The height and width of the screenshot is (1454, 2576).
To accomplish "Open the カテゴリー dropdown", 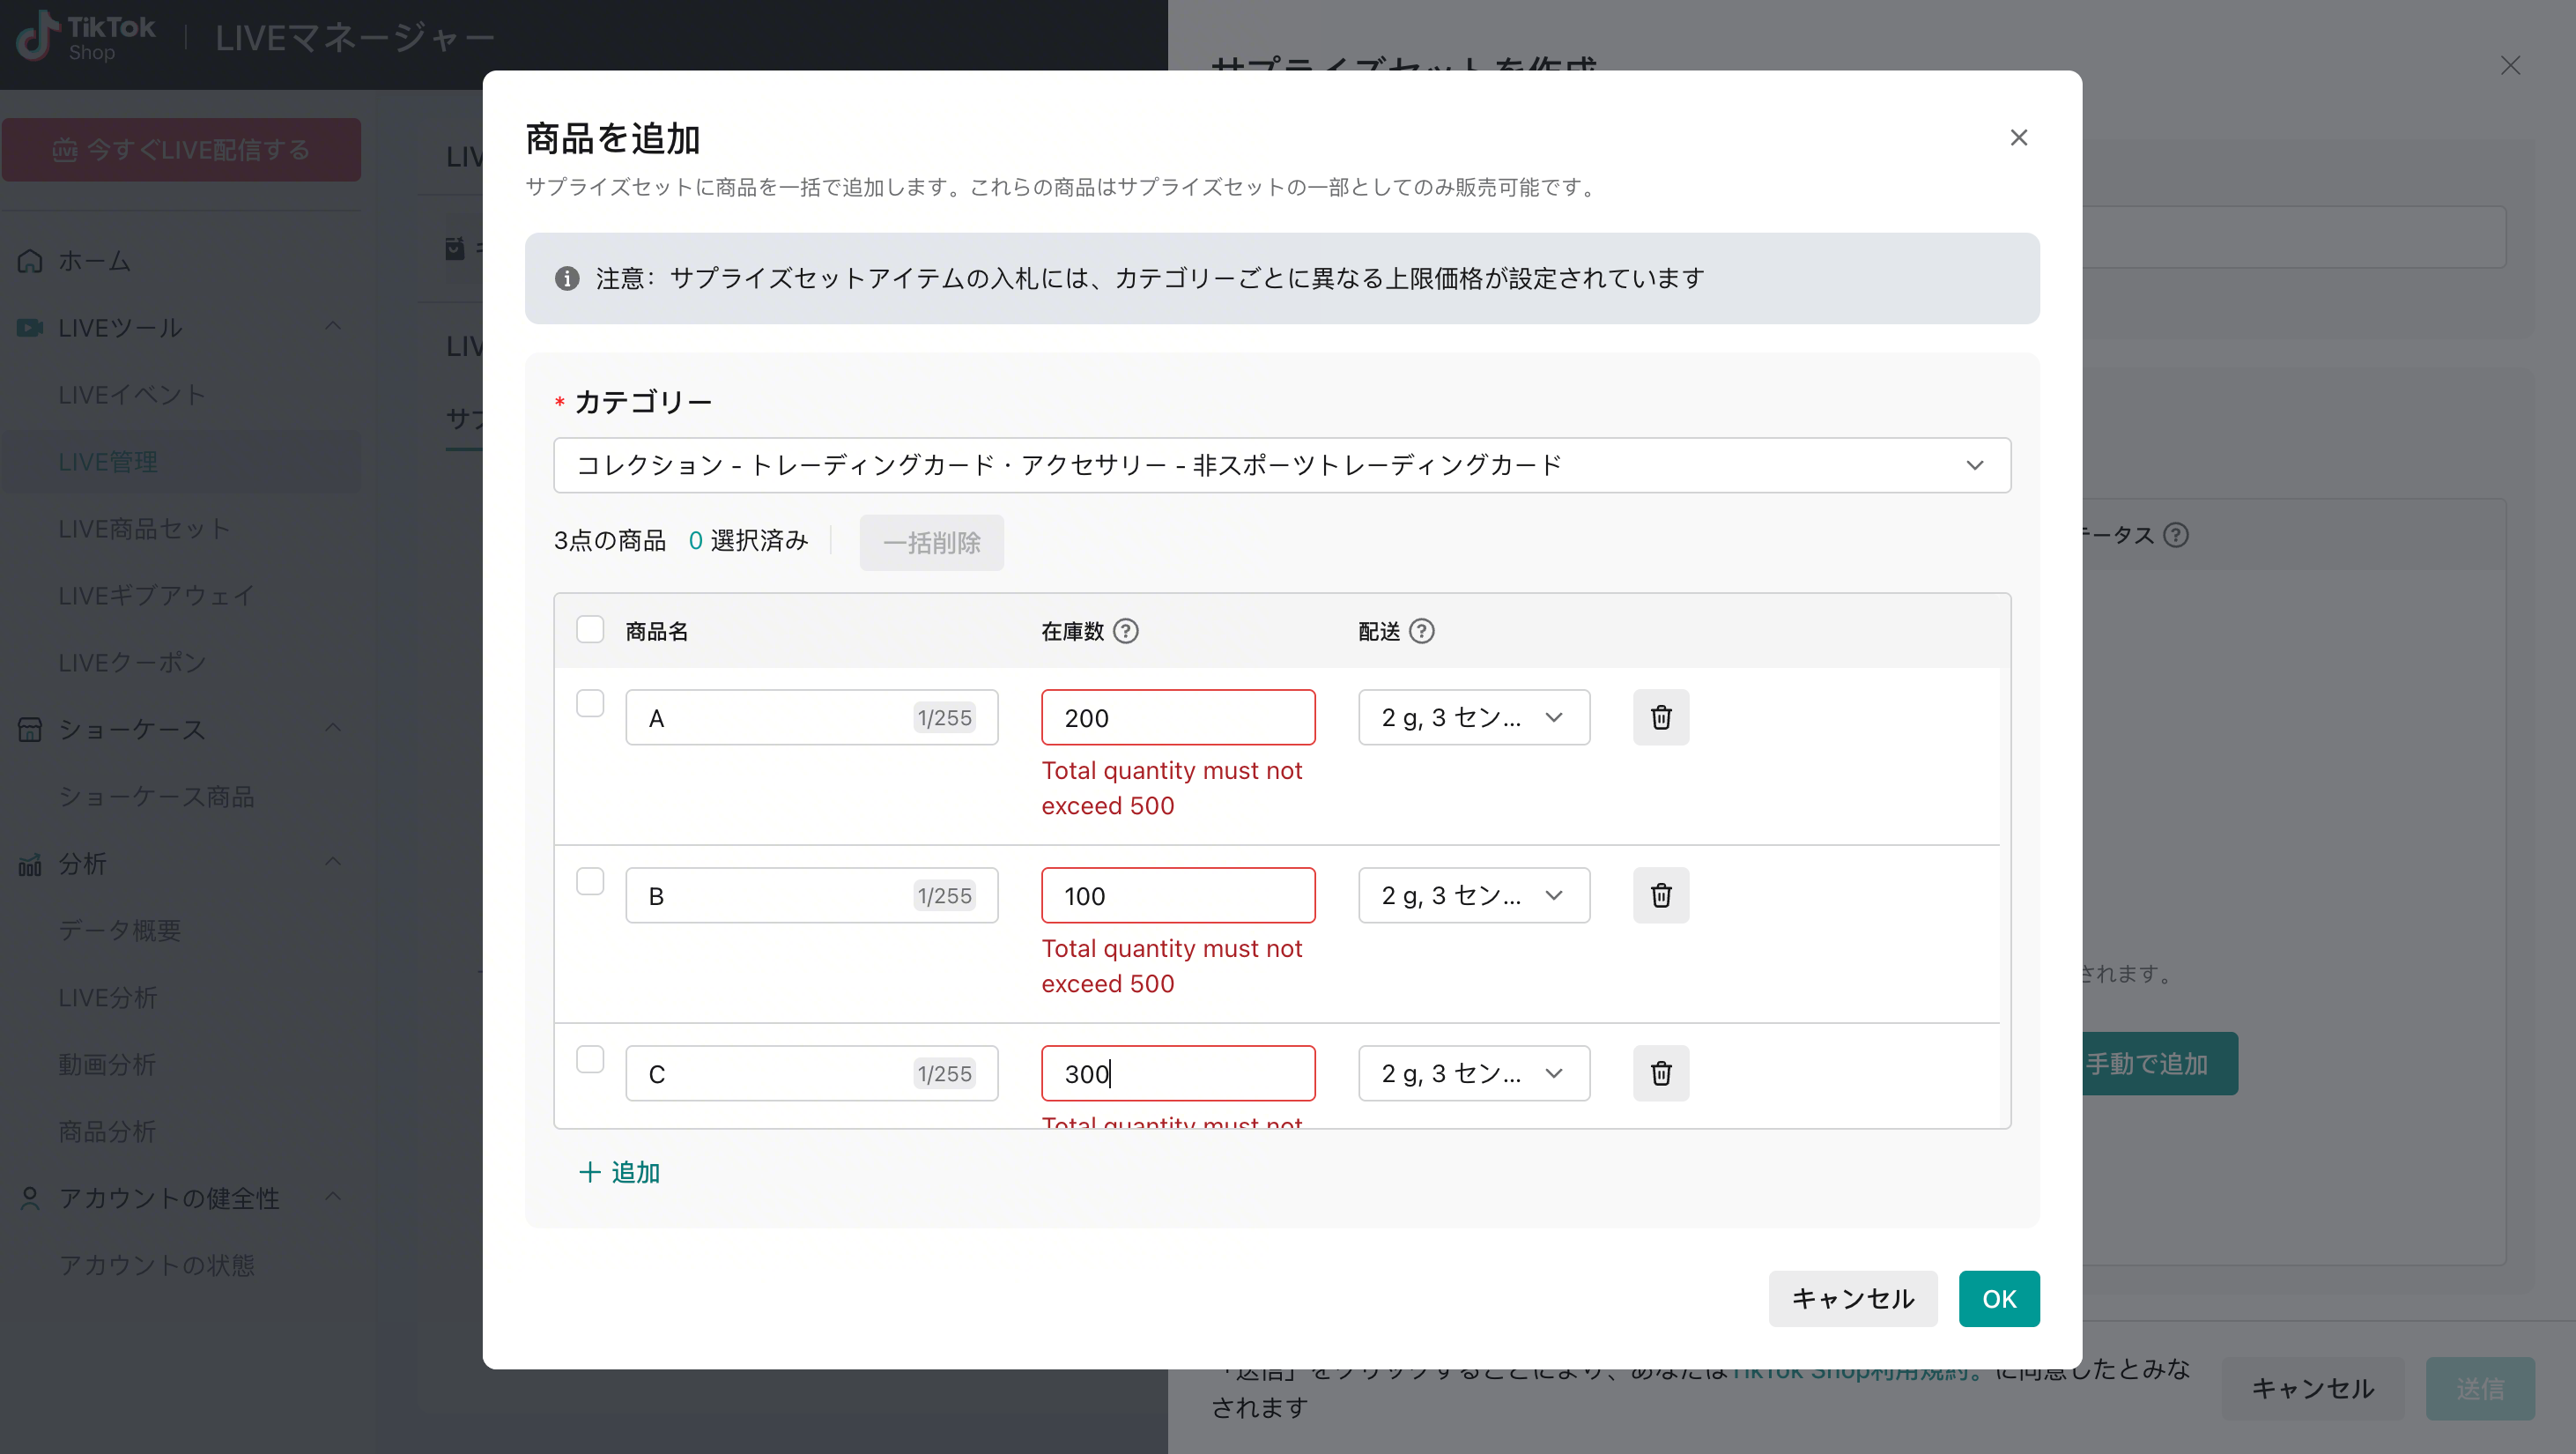I will 1282,465.
